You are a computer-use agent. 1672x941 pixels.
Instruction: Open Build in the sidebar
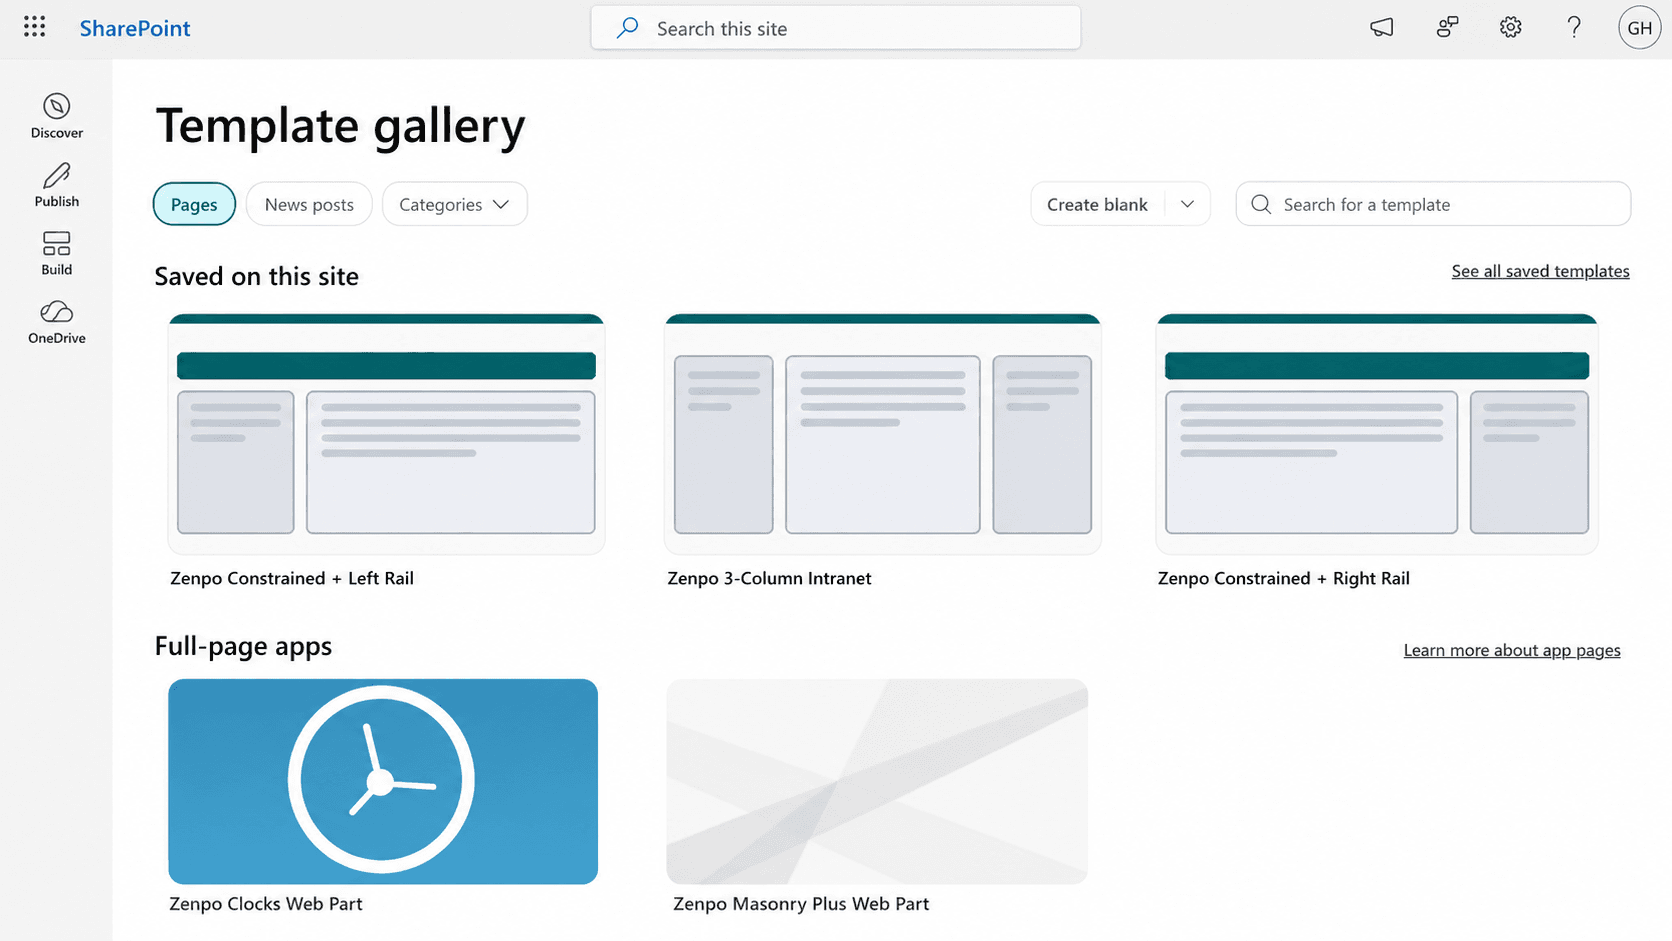click(x=57, y=253)
